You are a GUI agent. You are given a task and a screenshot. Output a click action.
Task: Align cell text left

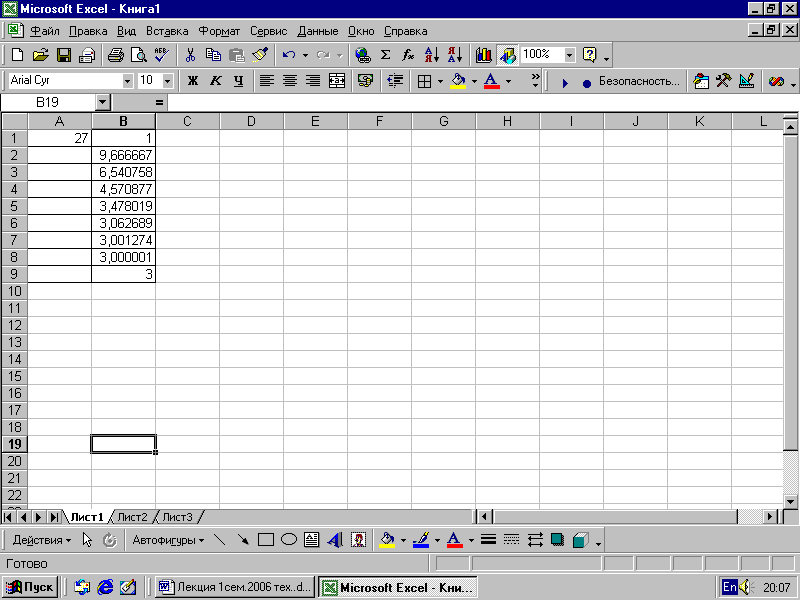(x=267, y=81)
